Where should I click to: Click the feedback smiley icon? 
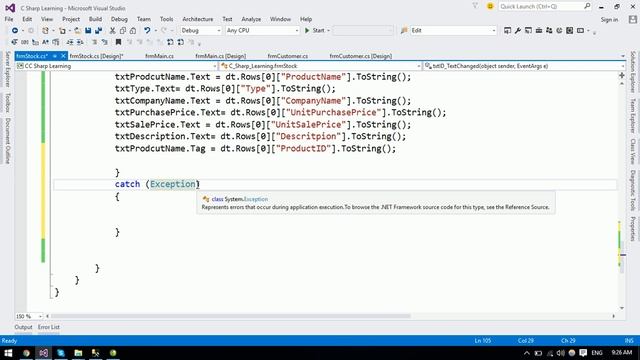tap(490, 6)
